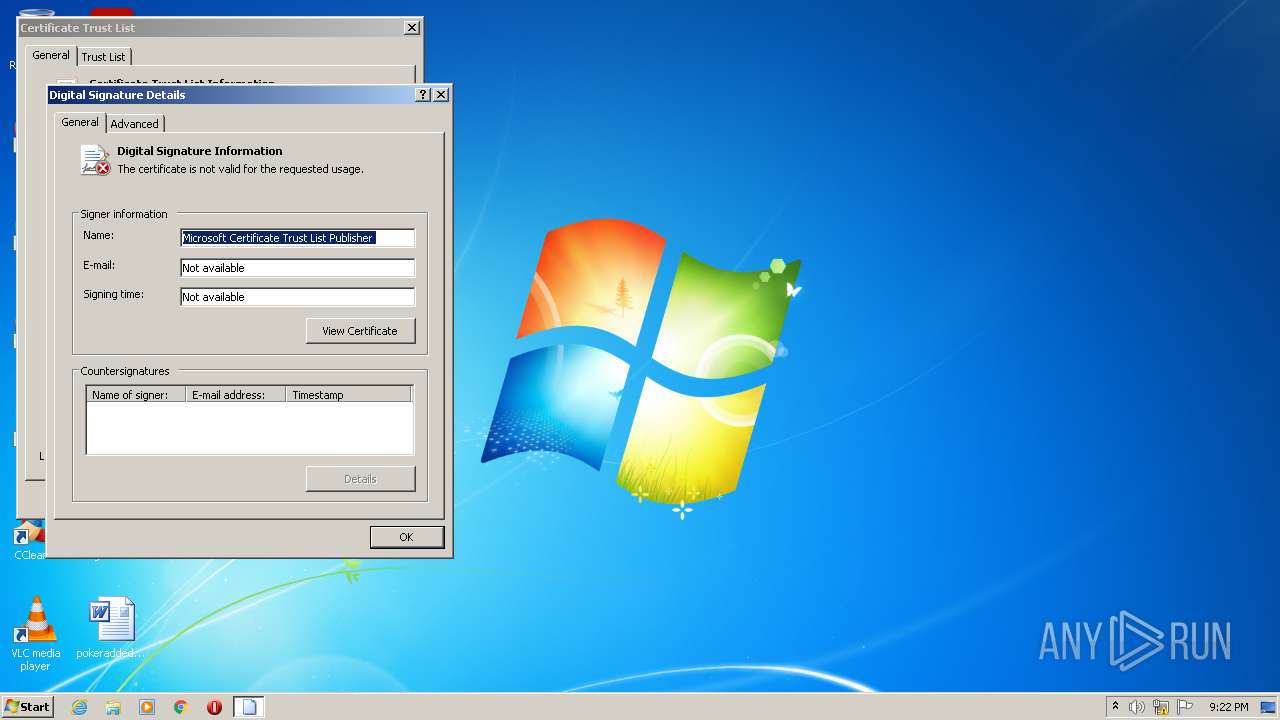The image size is (1280, 720).
Task: Click the 9:22 PM clock
Action: 1228,707
